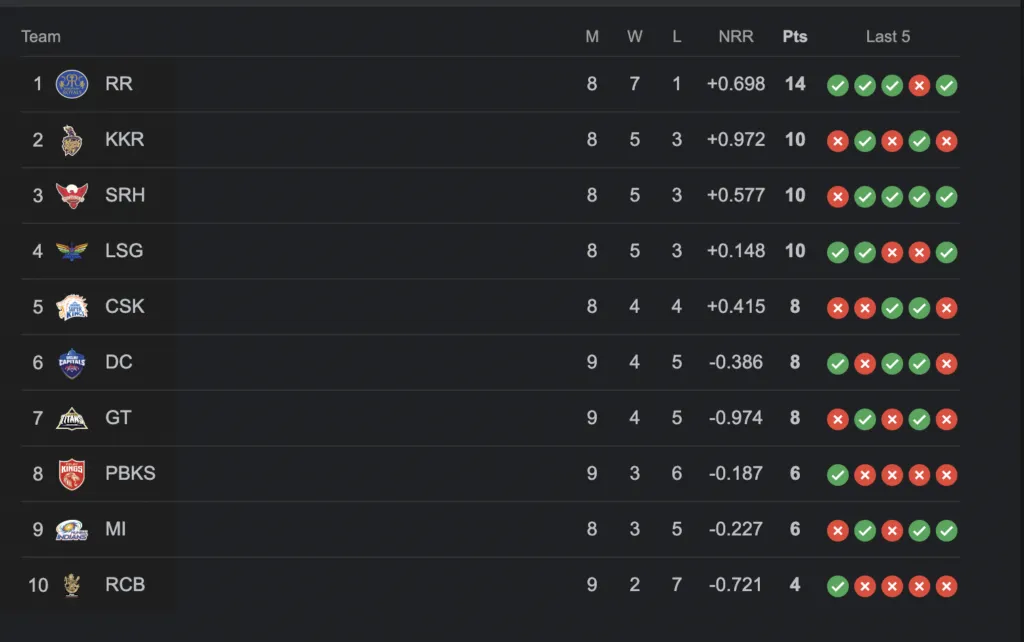Click the Team column header
The width and height of the screenshot is (1024, 642).
click(x=40, y=37)
